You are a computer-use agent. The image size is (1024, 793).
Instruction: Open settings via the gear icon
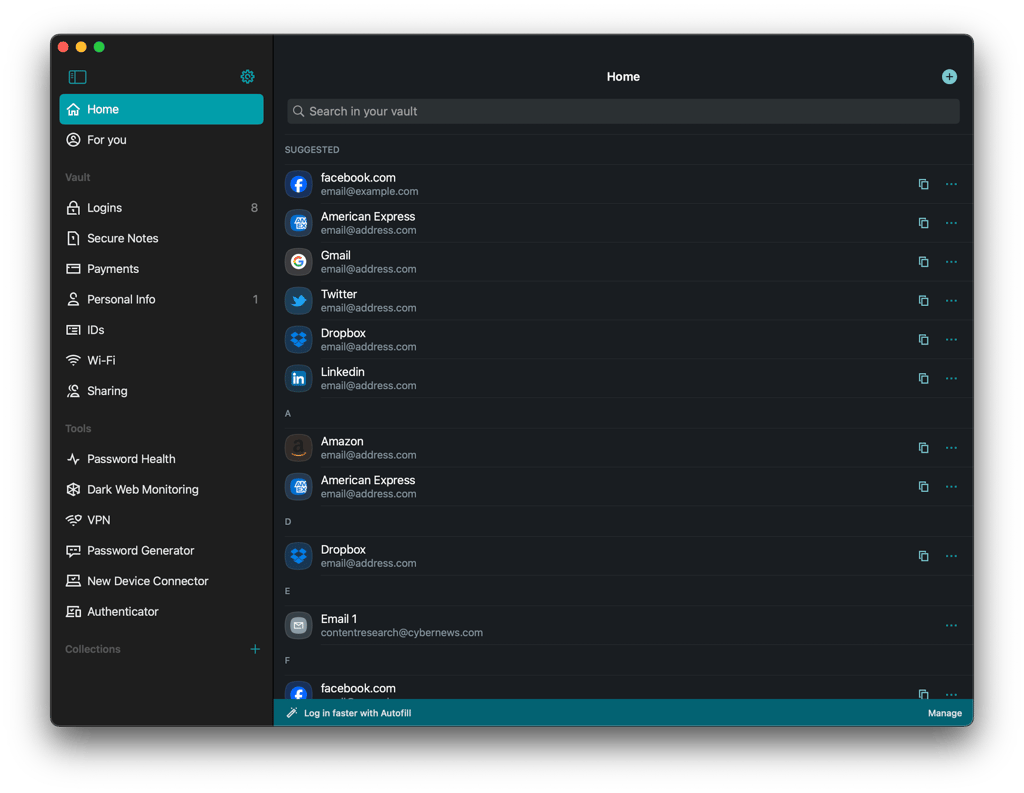[248, 77]
